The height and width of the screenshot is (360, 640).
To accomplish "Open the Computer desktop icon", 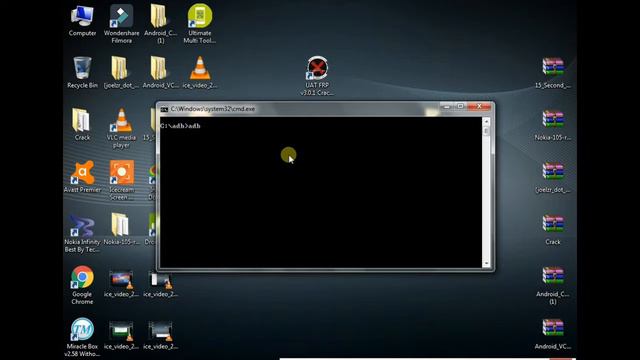I will click(x=82, y=21).
